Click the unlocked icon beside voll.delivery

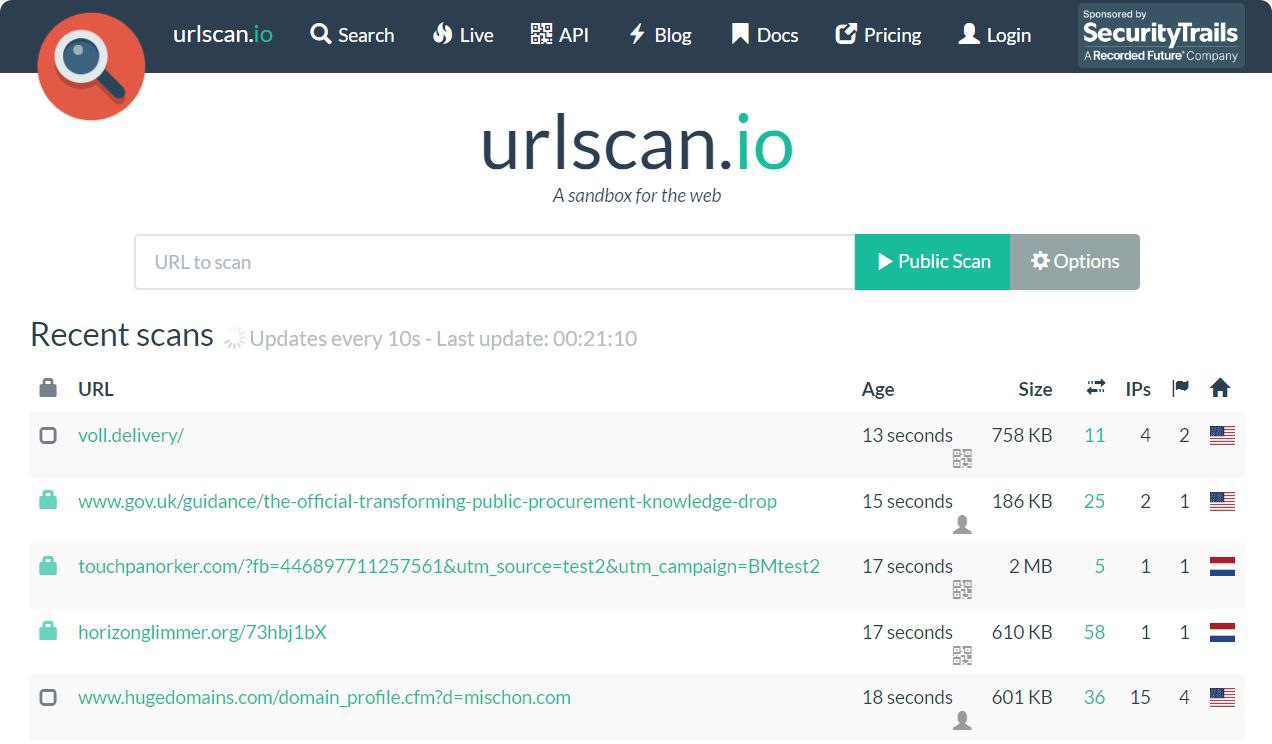click(48, 435)
